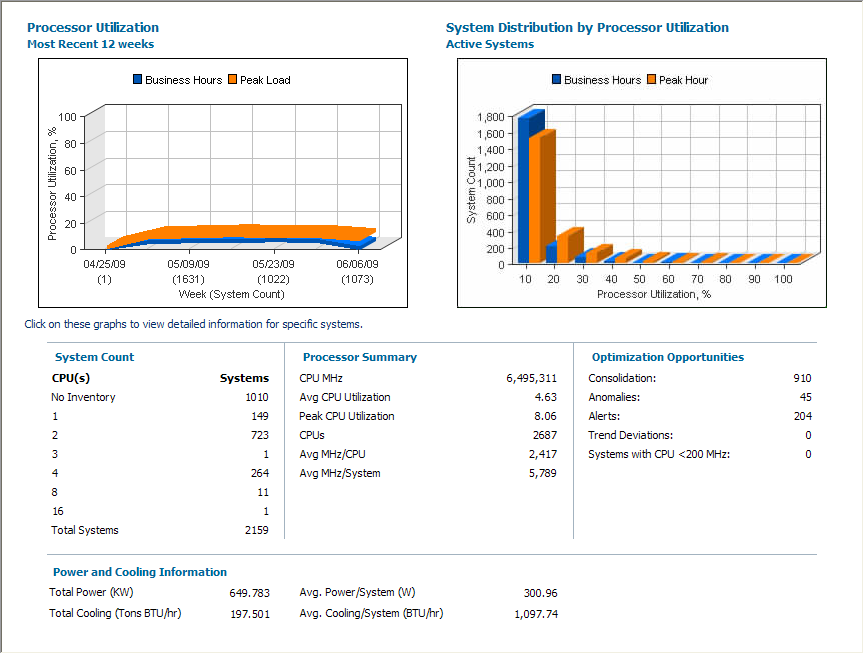Select the Processor Utilization heading
The width and height of the screenshot is (864, 654).
click(93, 28)
